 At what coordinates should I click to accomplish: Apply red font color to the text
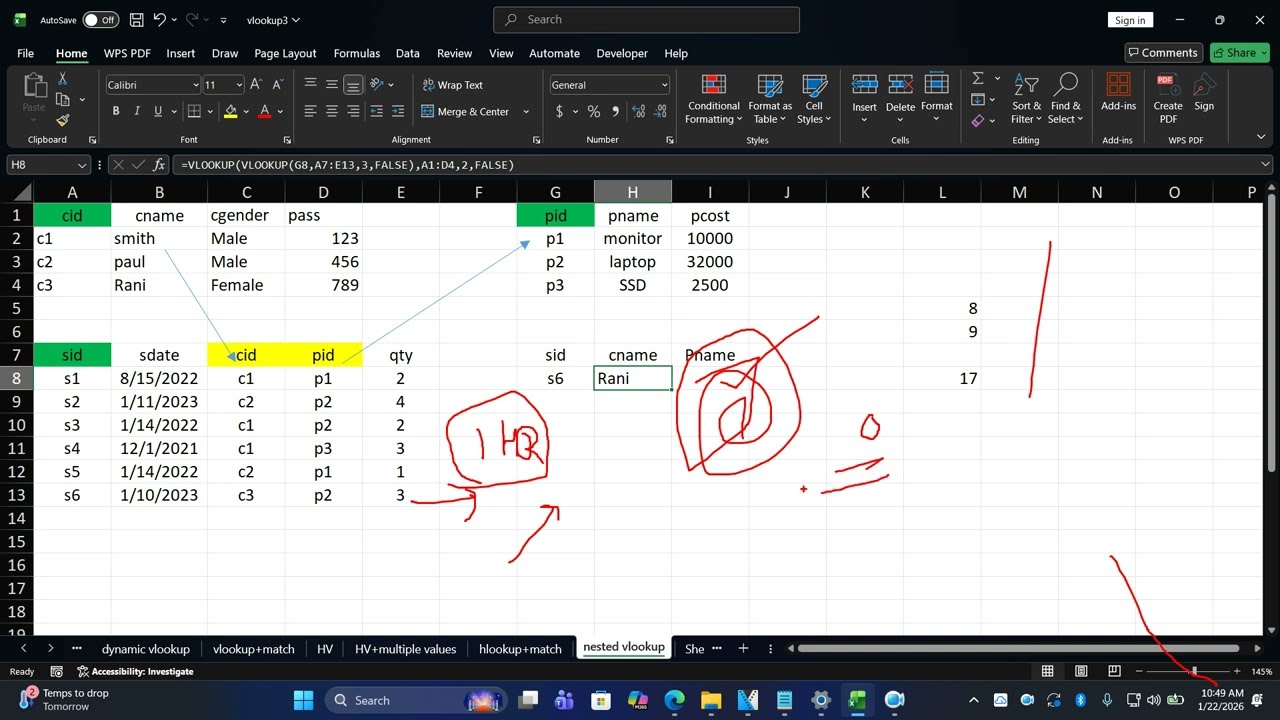tap(265, 112)
